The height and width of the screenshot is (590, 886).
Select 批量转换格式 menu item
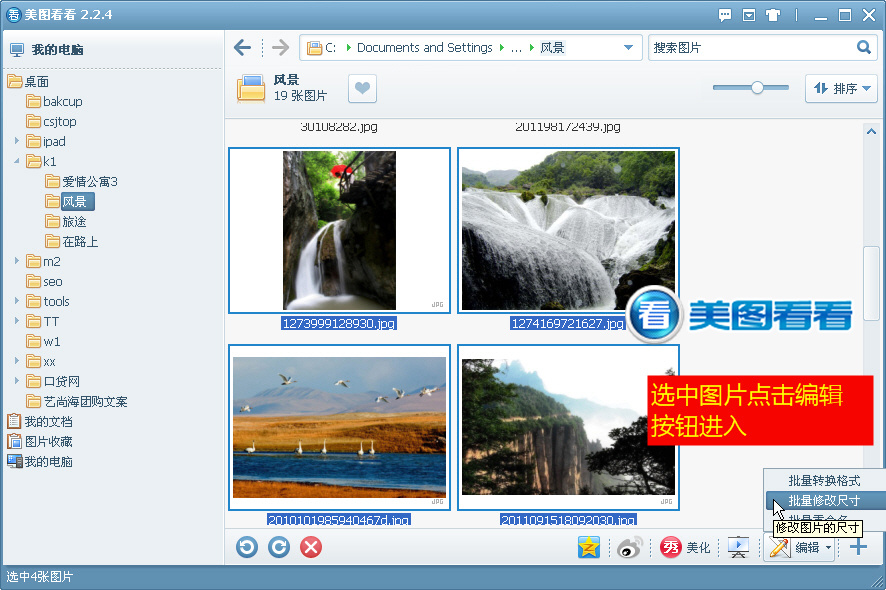tap(824, 480)
